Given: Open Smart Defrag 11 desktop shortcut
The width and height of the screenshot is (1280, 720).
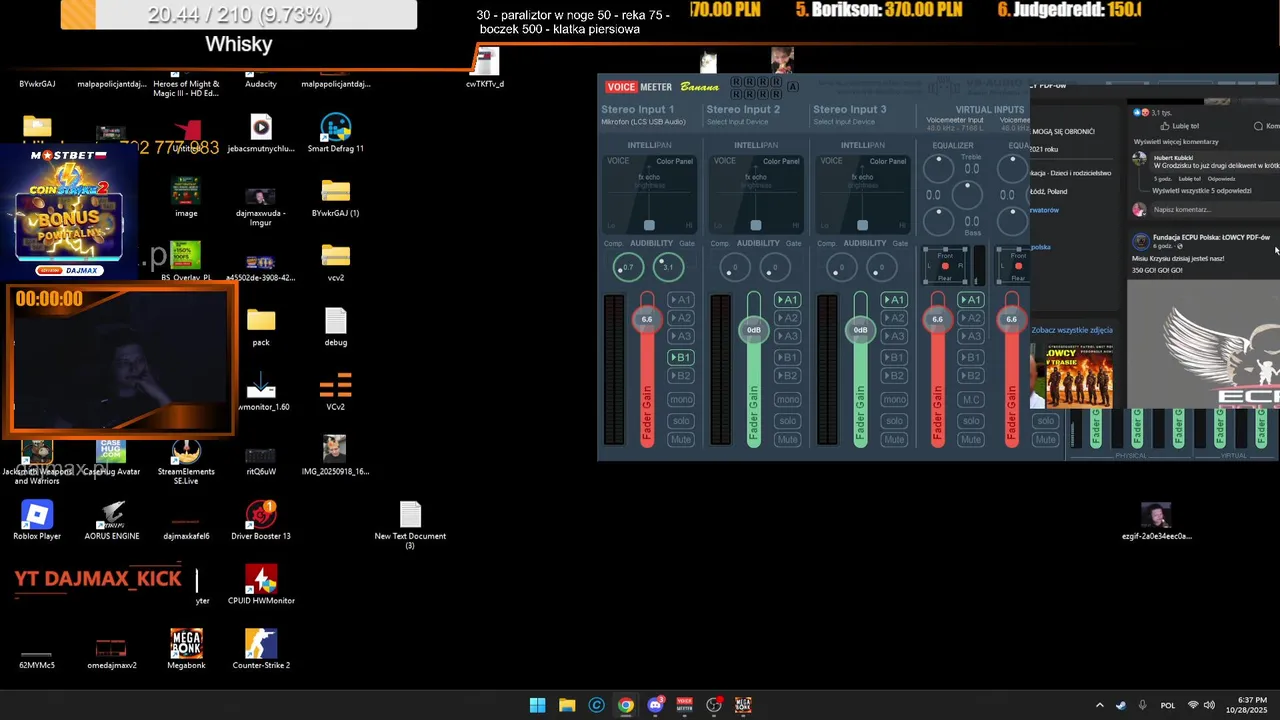Looking at the screenshot, I should coord(335,133).
